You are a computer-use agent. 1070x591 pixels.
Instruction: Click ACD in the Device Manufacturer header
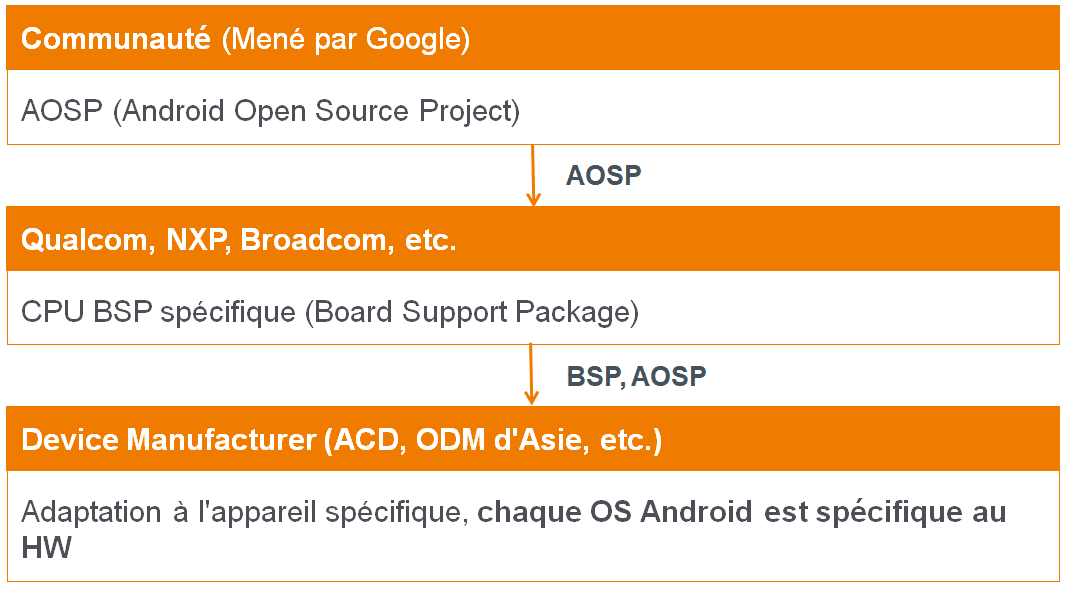tap(369, 439)
